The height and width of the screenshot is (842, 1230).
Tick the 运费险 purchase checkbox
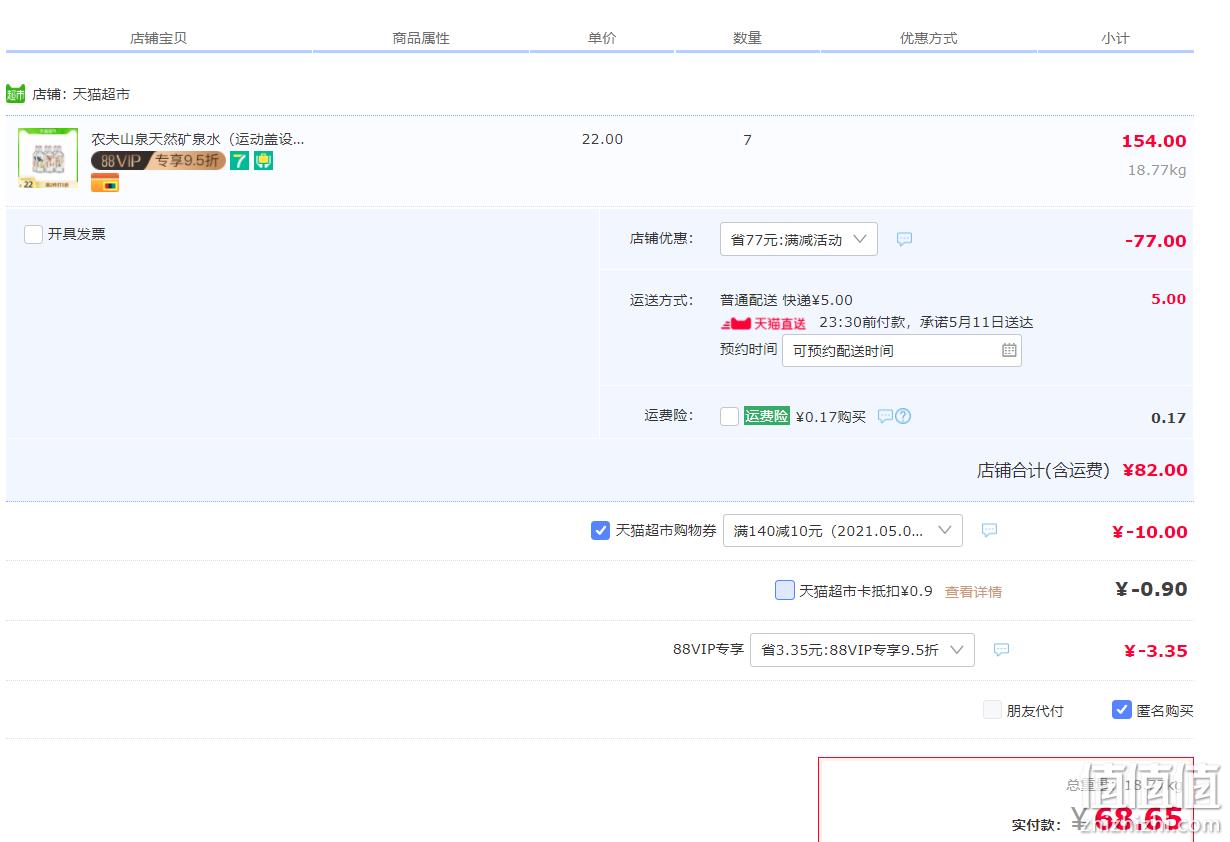pyautogui.click(x=729, y=416)
